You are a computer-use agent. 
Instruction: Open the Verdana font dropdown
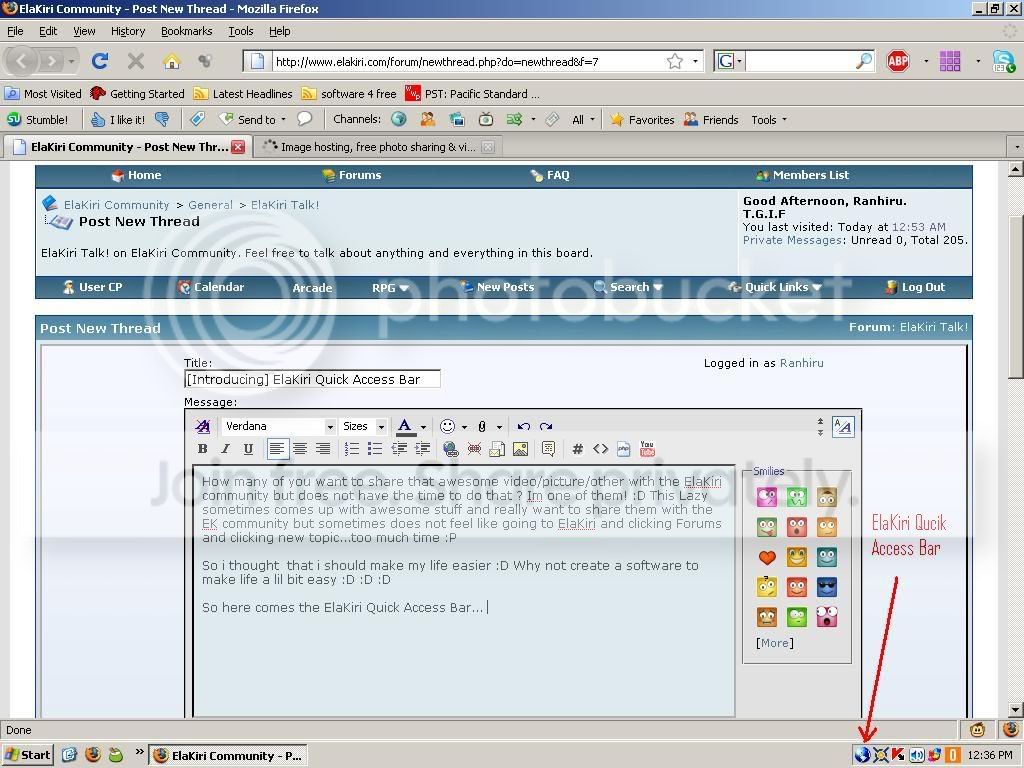tap(278, 426)
